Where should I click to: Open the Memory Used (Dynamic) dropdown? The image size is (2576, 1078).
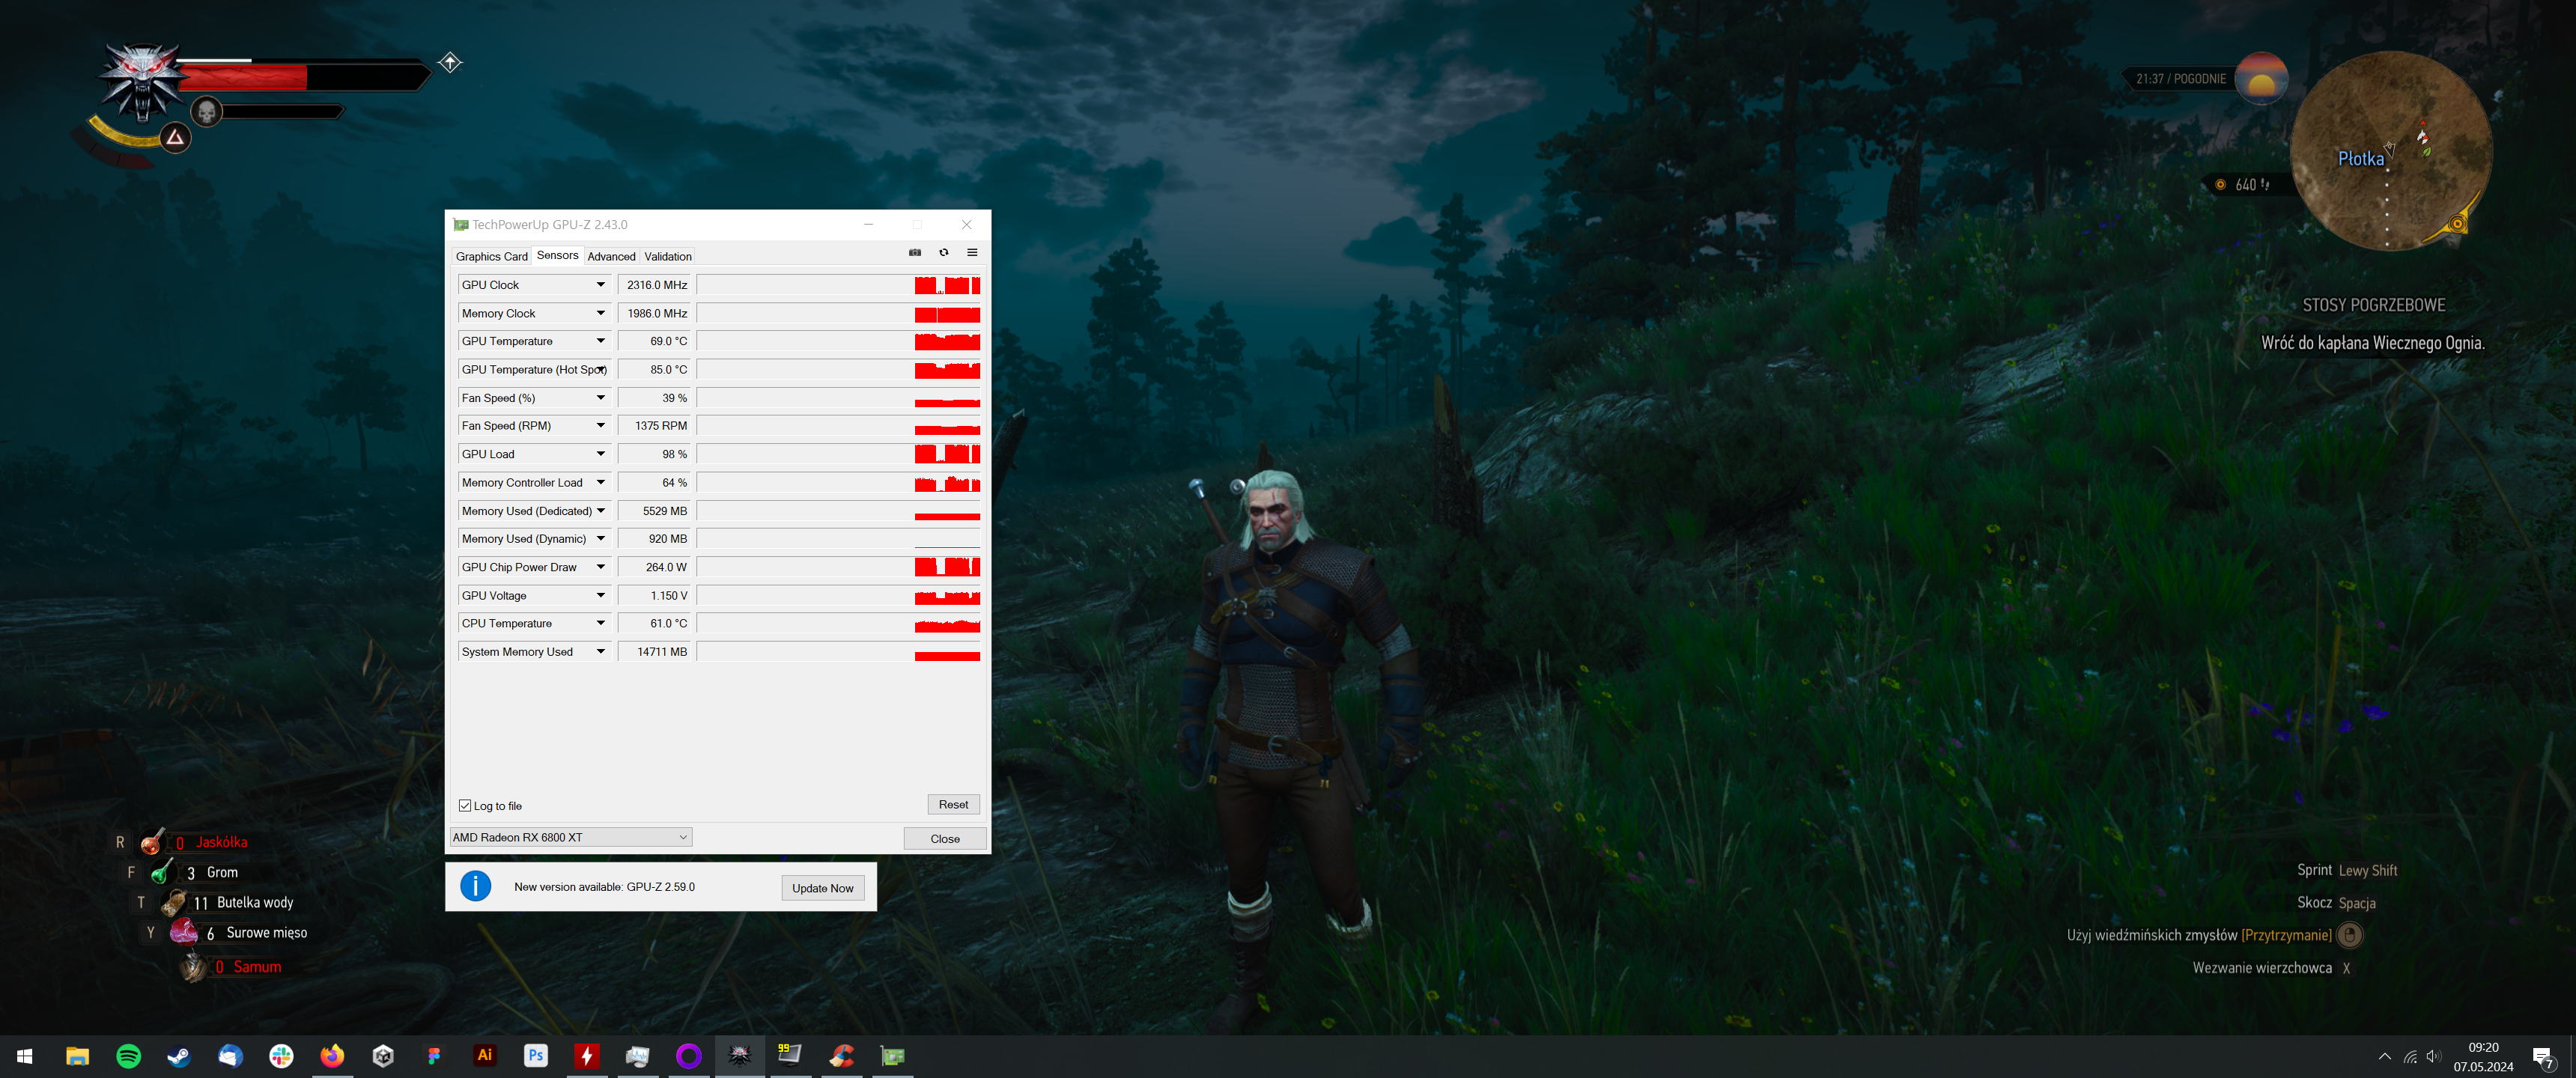[x=601, y=539]
